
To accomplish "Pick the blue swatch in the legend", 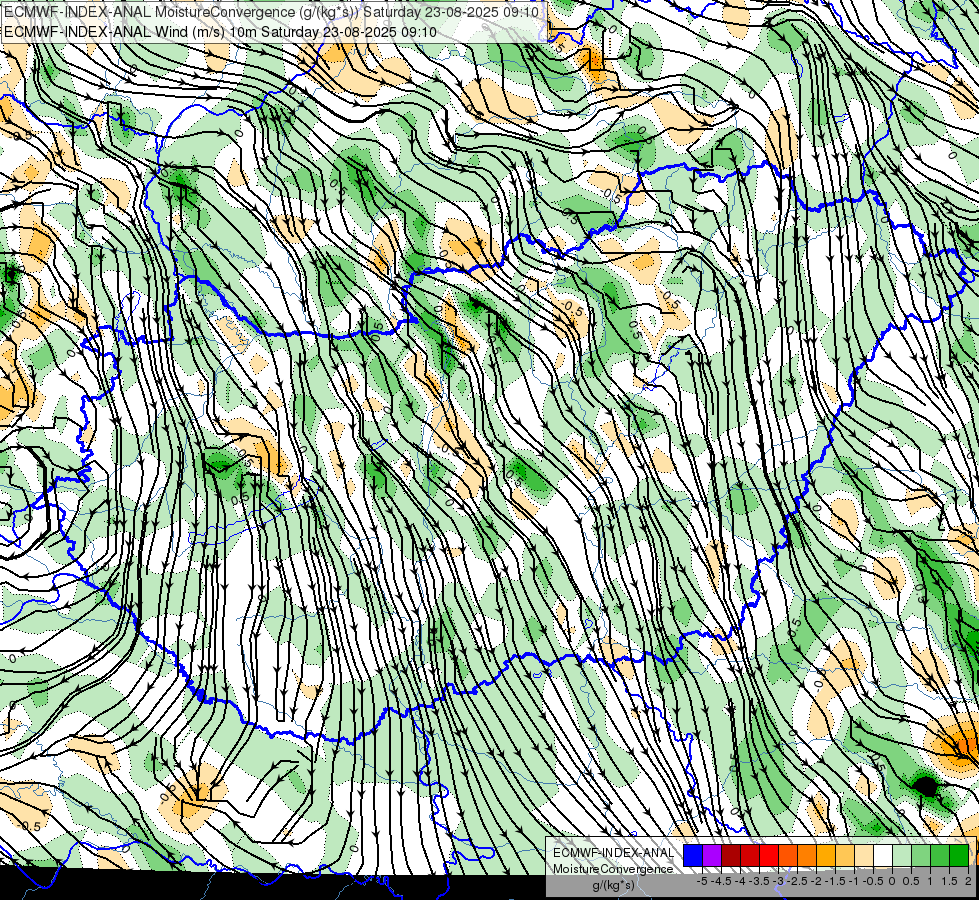I will [x=693, y=855].
